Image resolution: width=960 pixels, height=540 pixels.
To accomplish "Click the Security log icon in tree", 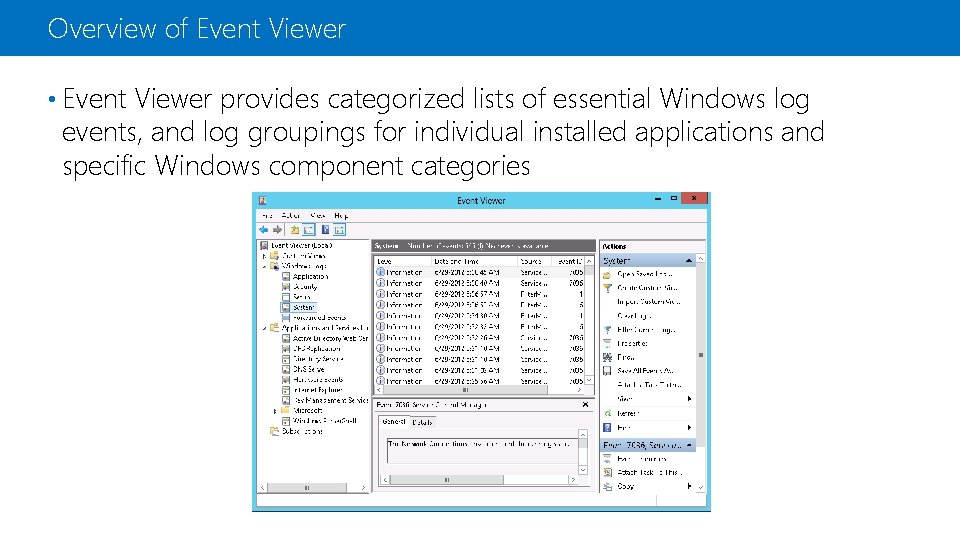I will (x=285, y=287).
